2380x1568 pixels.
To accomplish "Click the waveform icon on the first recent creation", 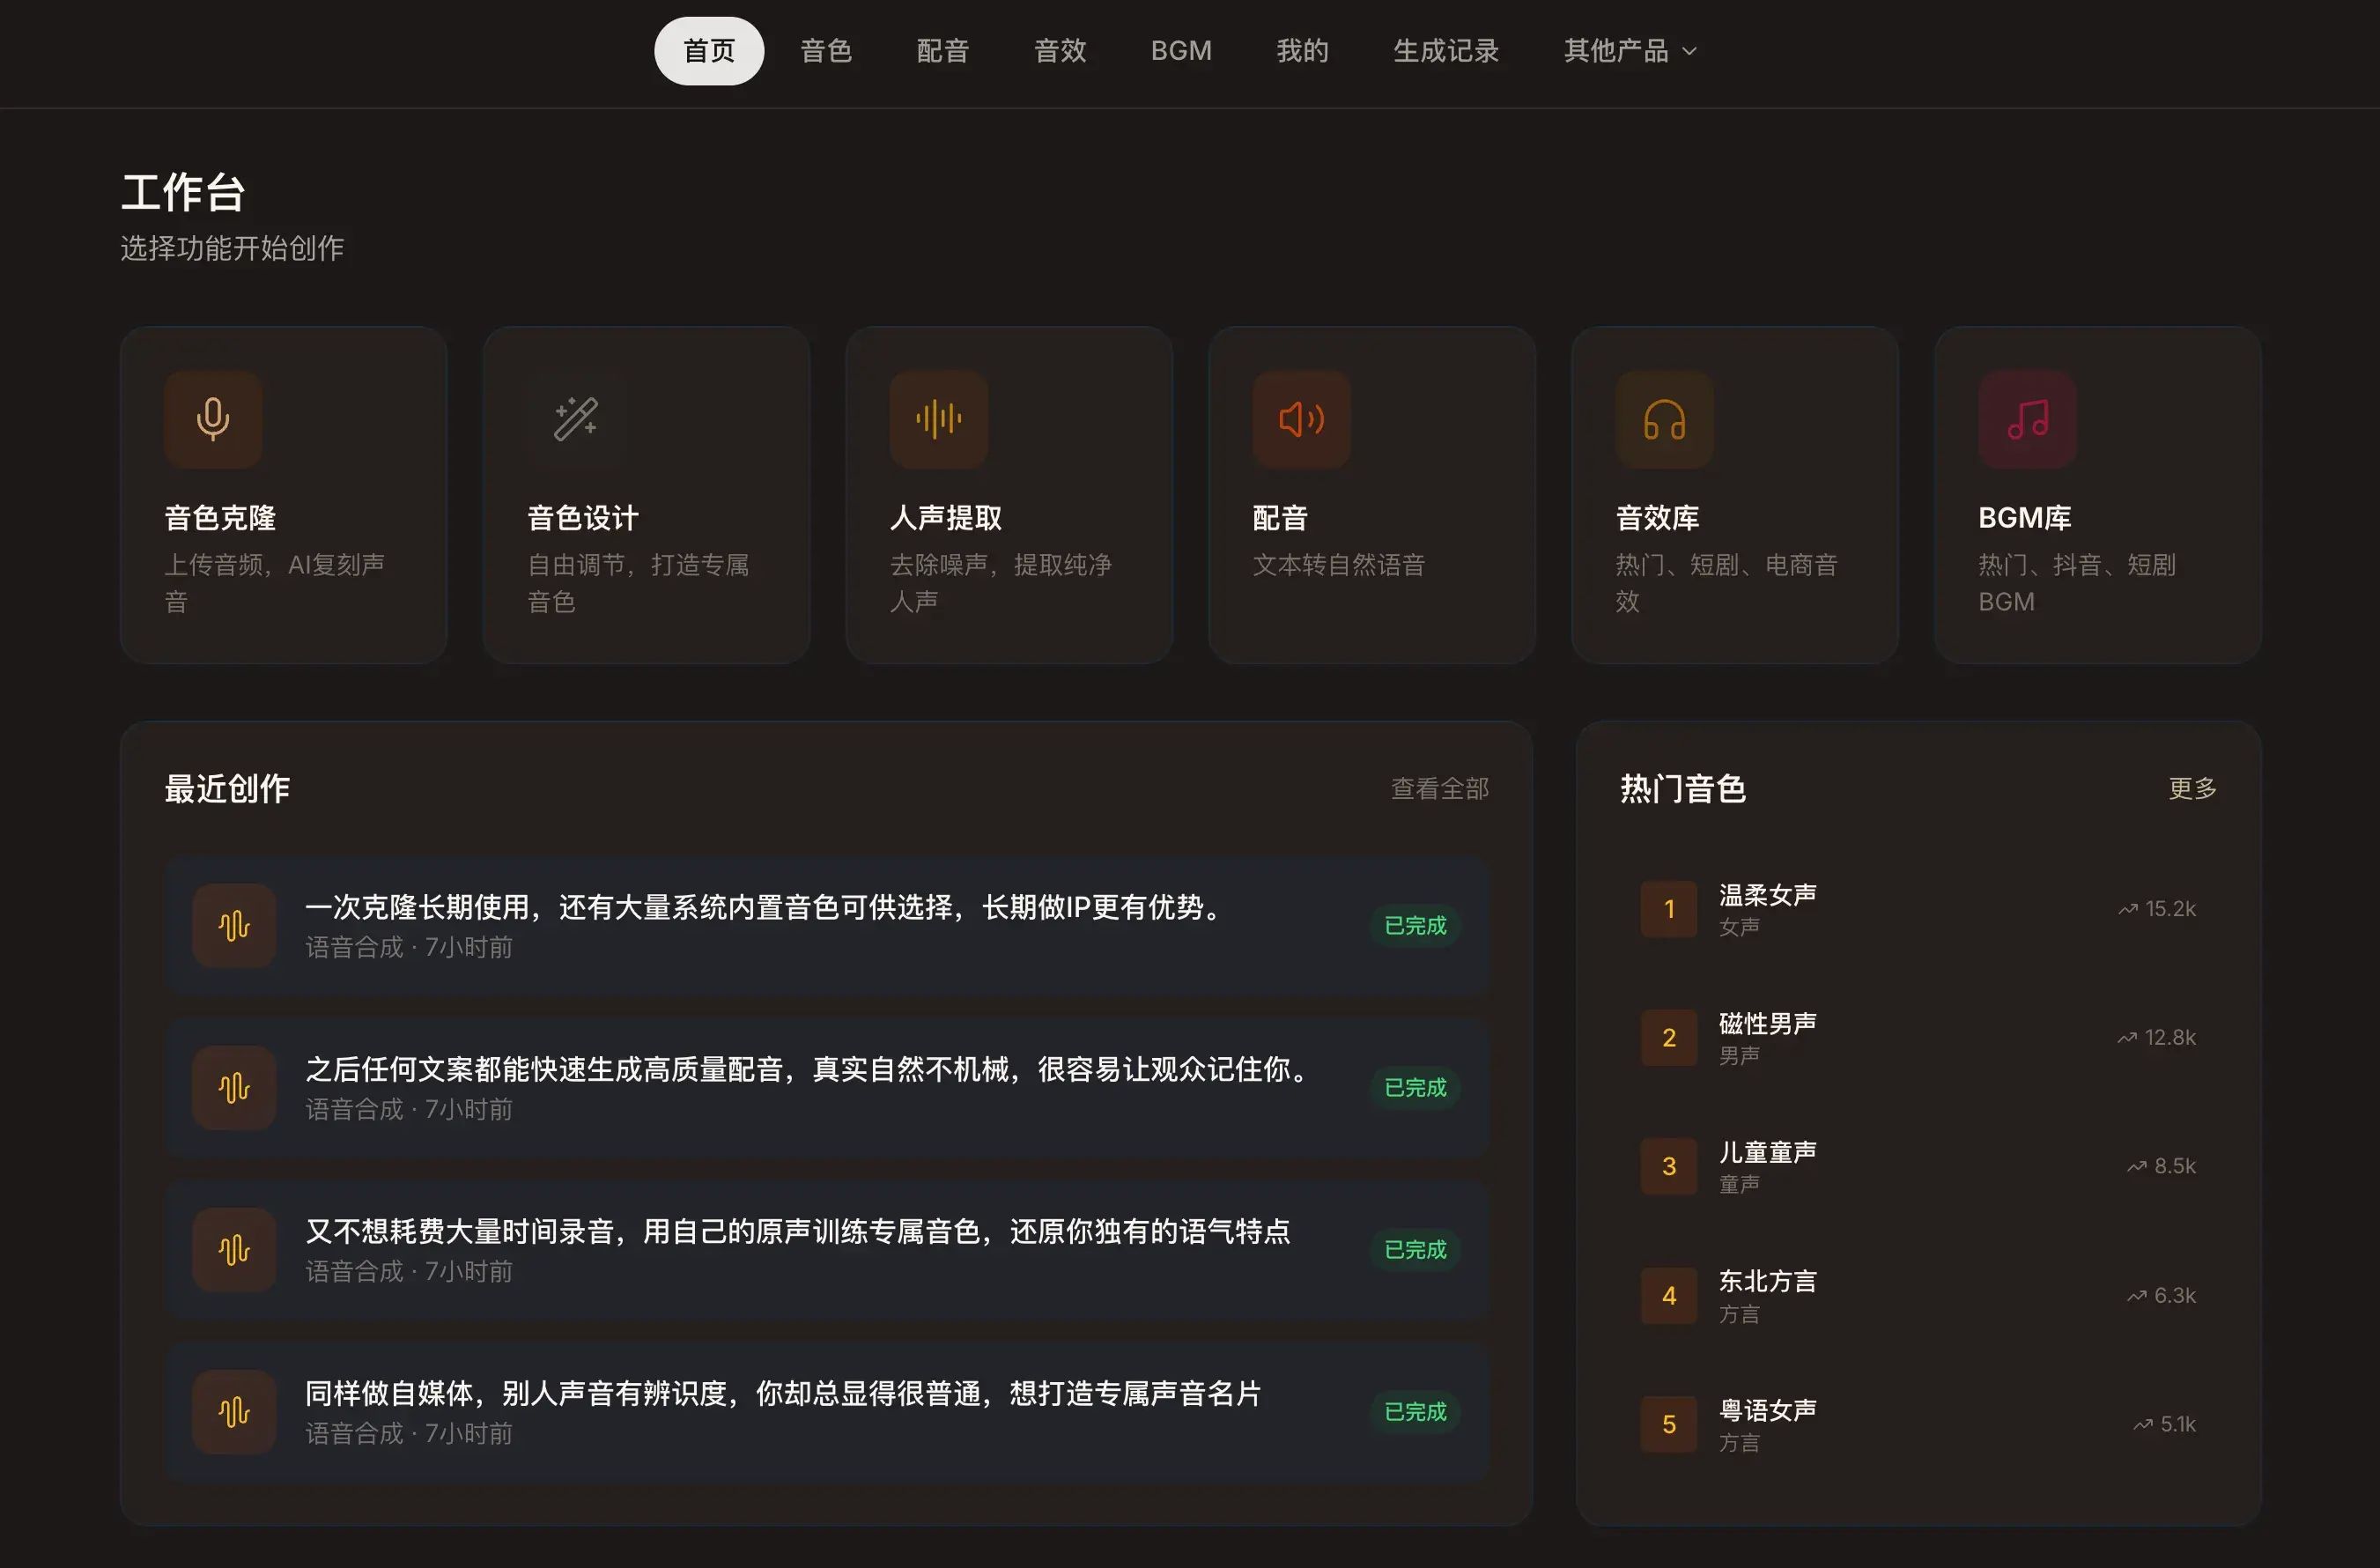I will coord(233,925).
